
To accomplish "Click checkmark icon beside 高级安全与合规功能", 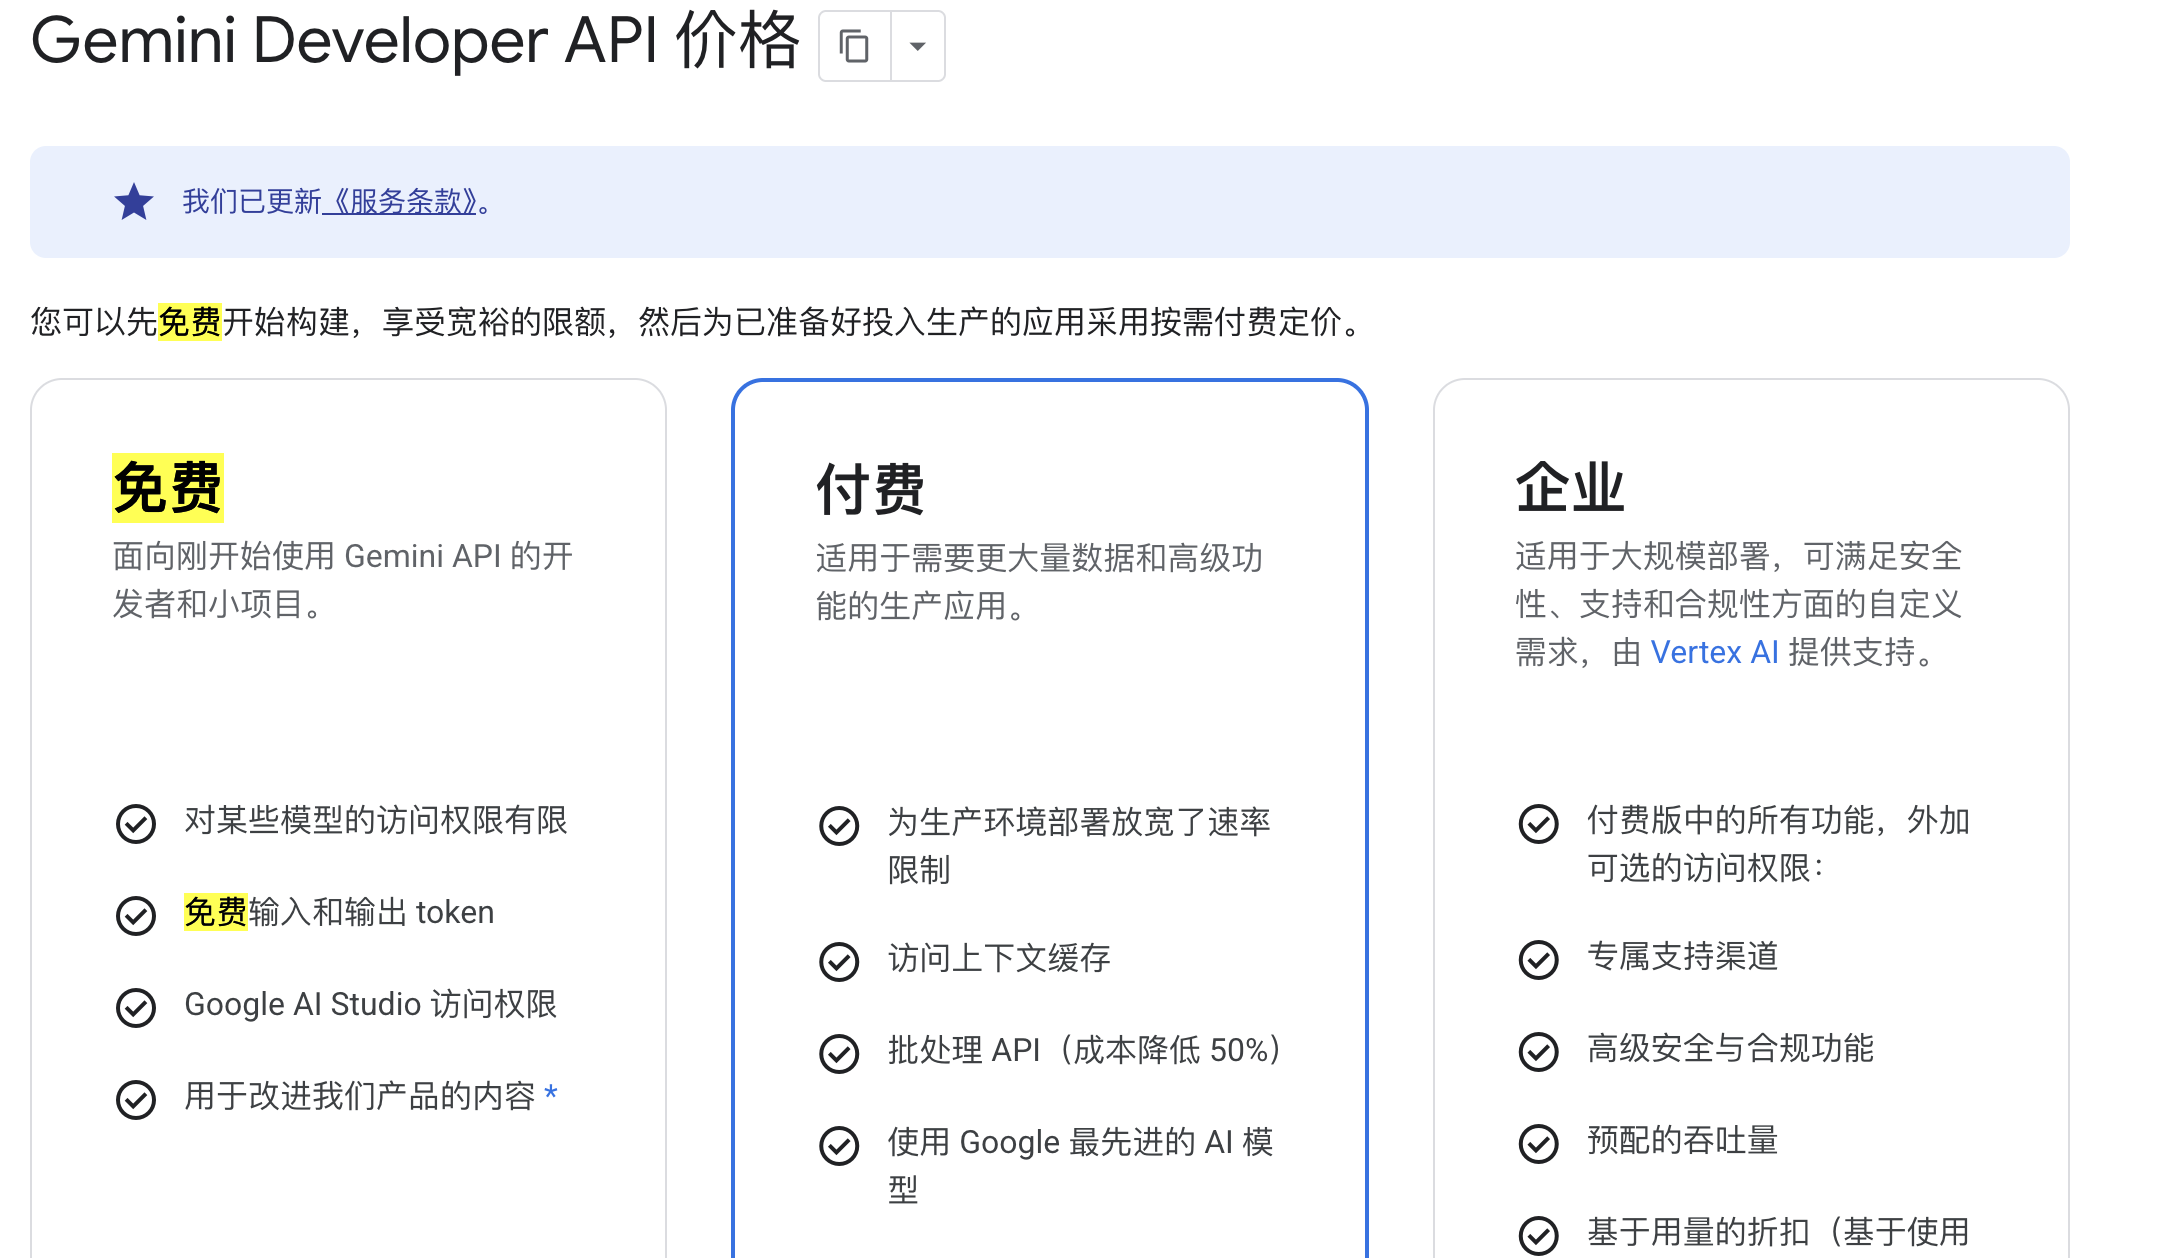I will 1539,1051.
